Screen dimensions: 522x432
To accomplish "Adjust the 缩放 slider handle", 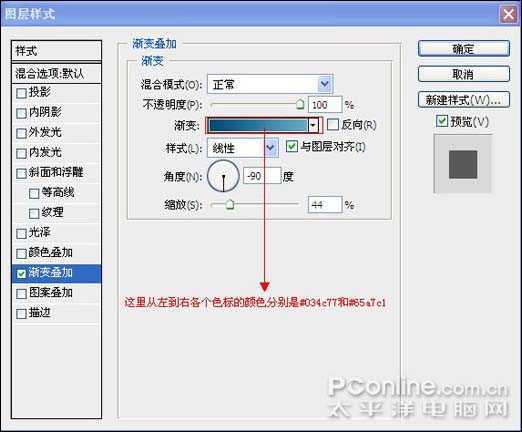I will click(229, 204).
